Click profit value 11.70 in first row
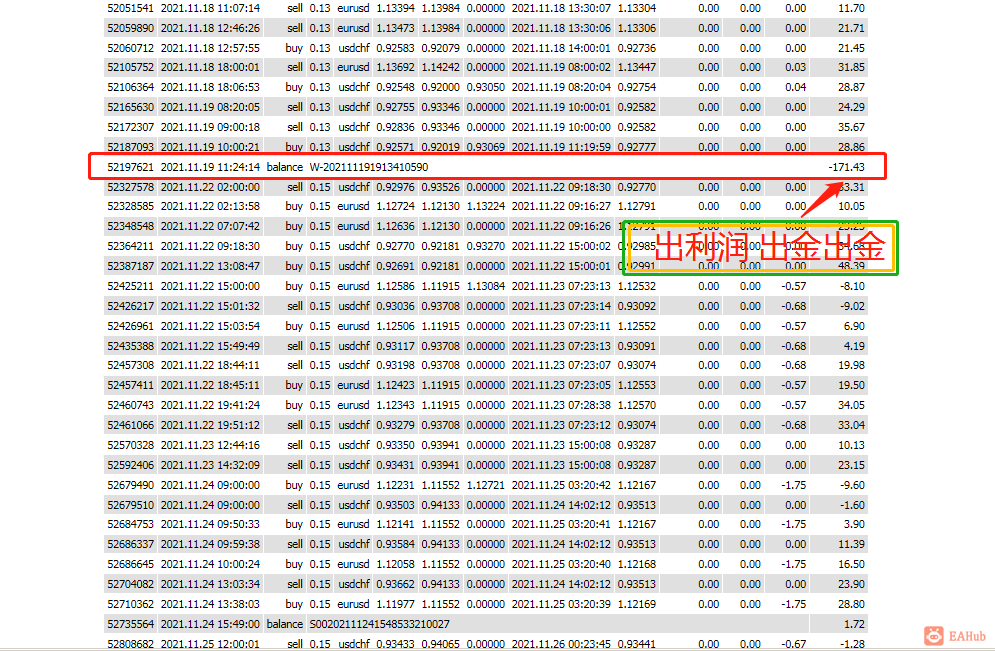The width and height of the screenshot is (995, 651). pos(852,8)
